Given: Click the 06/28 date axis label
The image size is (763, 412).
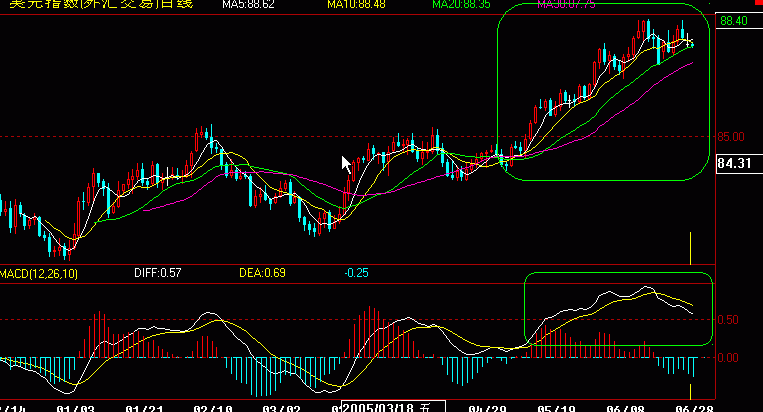Looking at the screenshot, I should 694,408.
